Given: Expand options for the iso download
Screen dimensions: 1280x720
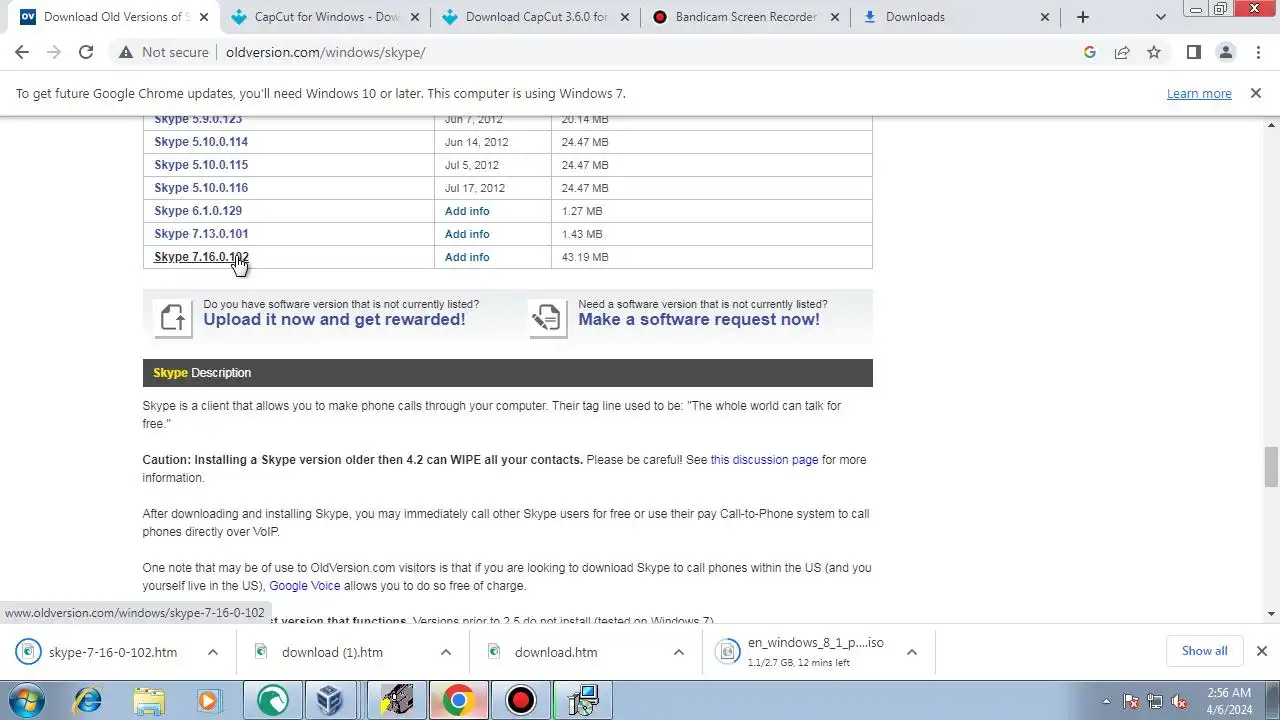Looking at the screenshot, I should pos(912,652).
